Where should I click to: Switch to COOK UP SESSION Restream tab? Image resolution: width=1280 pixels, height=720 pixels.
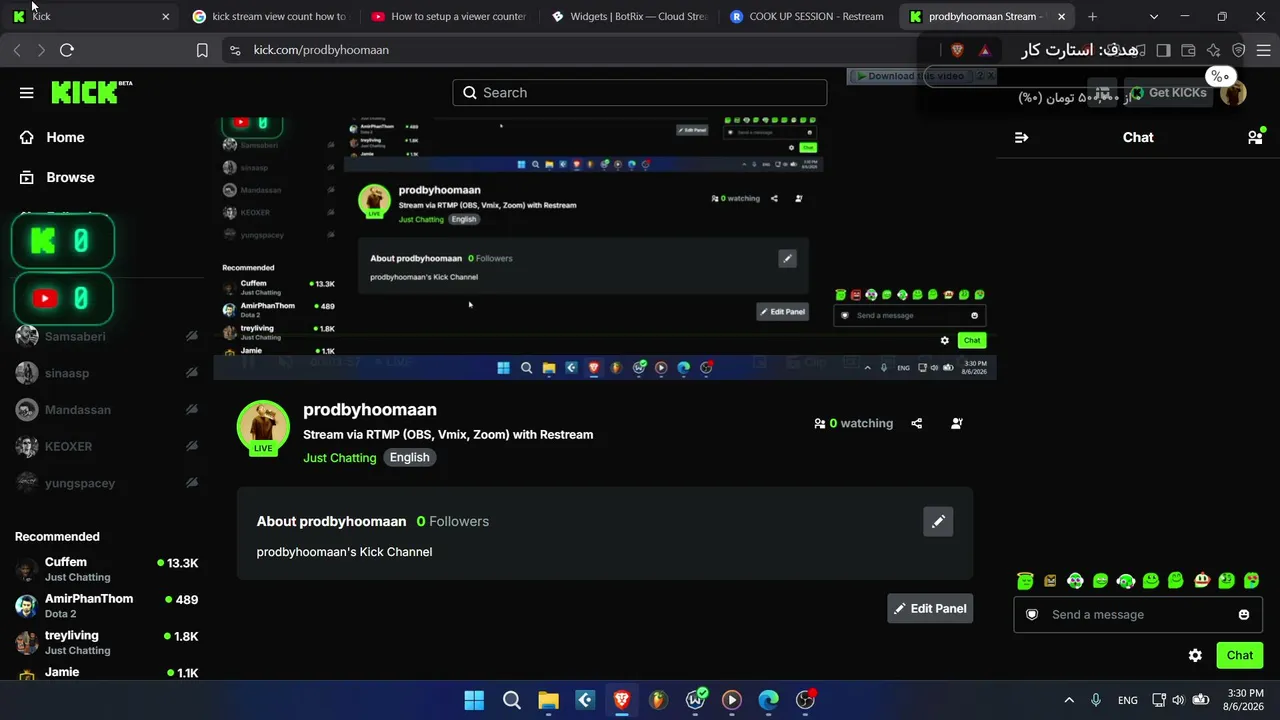point(809,17)
